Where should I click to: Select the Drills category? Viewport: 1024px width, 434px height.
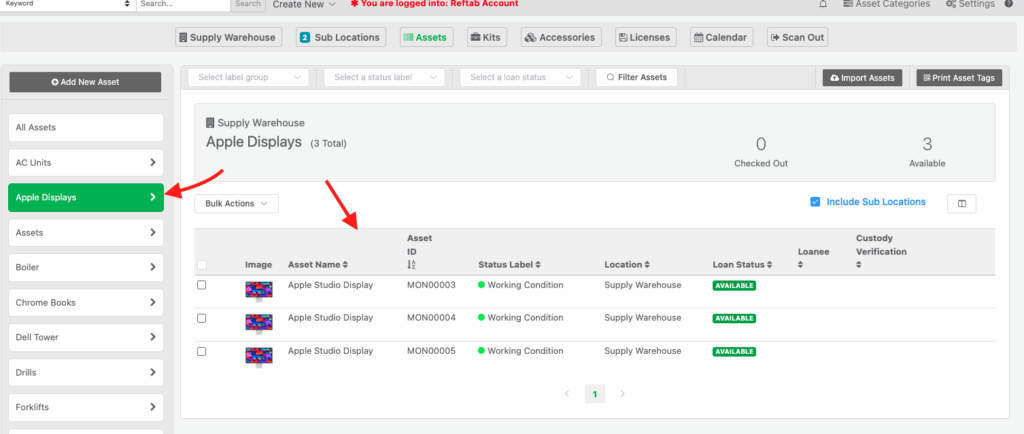86,373
